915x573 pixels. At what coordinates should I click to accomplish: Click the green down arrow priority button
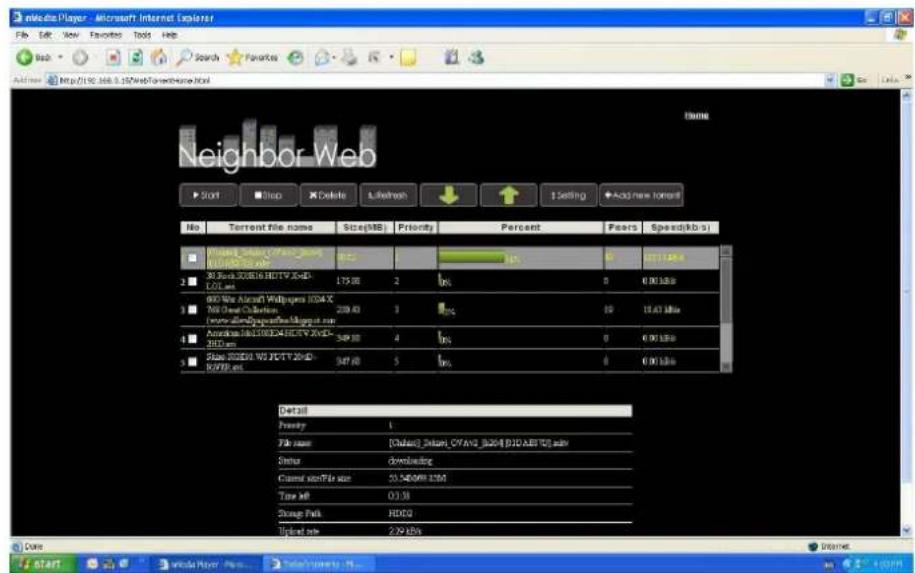449,195
